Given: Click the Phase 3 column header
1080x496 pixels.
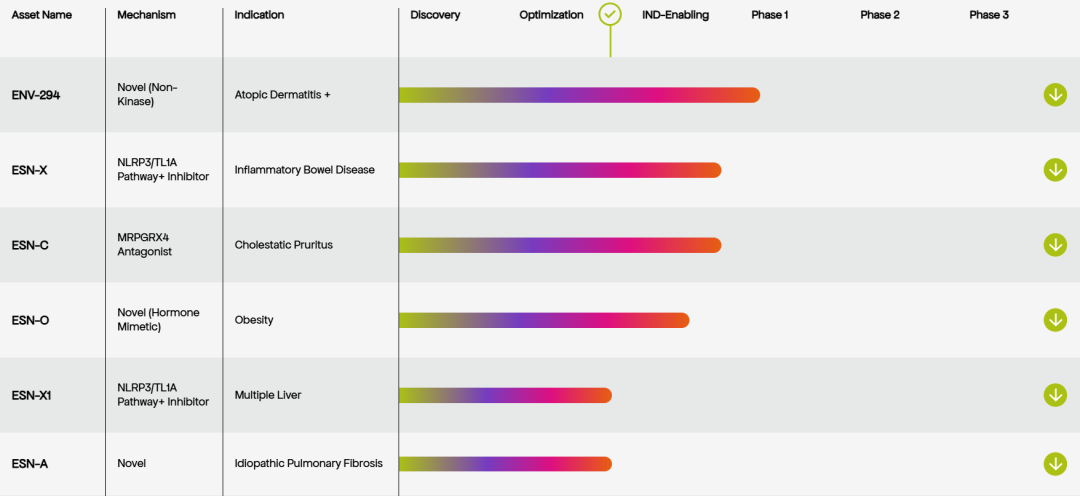Looking at the screenshot, I should coord(989,15).
